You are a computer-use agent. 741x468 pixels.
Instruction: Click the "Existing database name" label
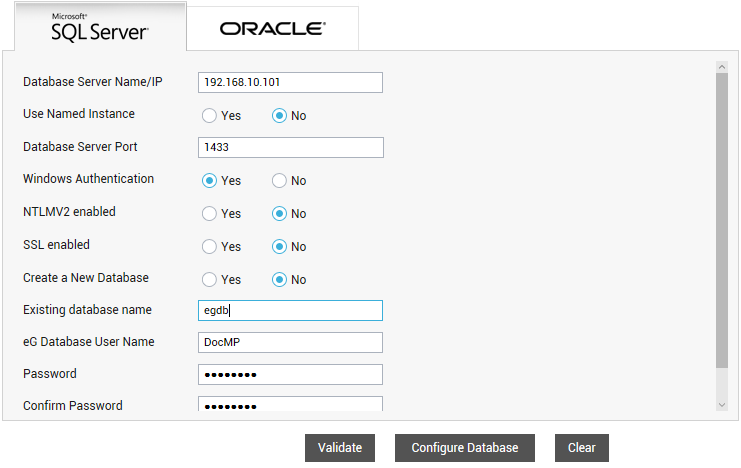[x=87, y=310]
